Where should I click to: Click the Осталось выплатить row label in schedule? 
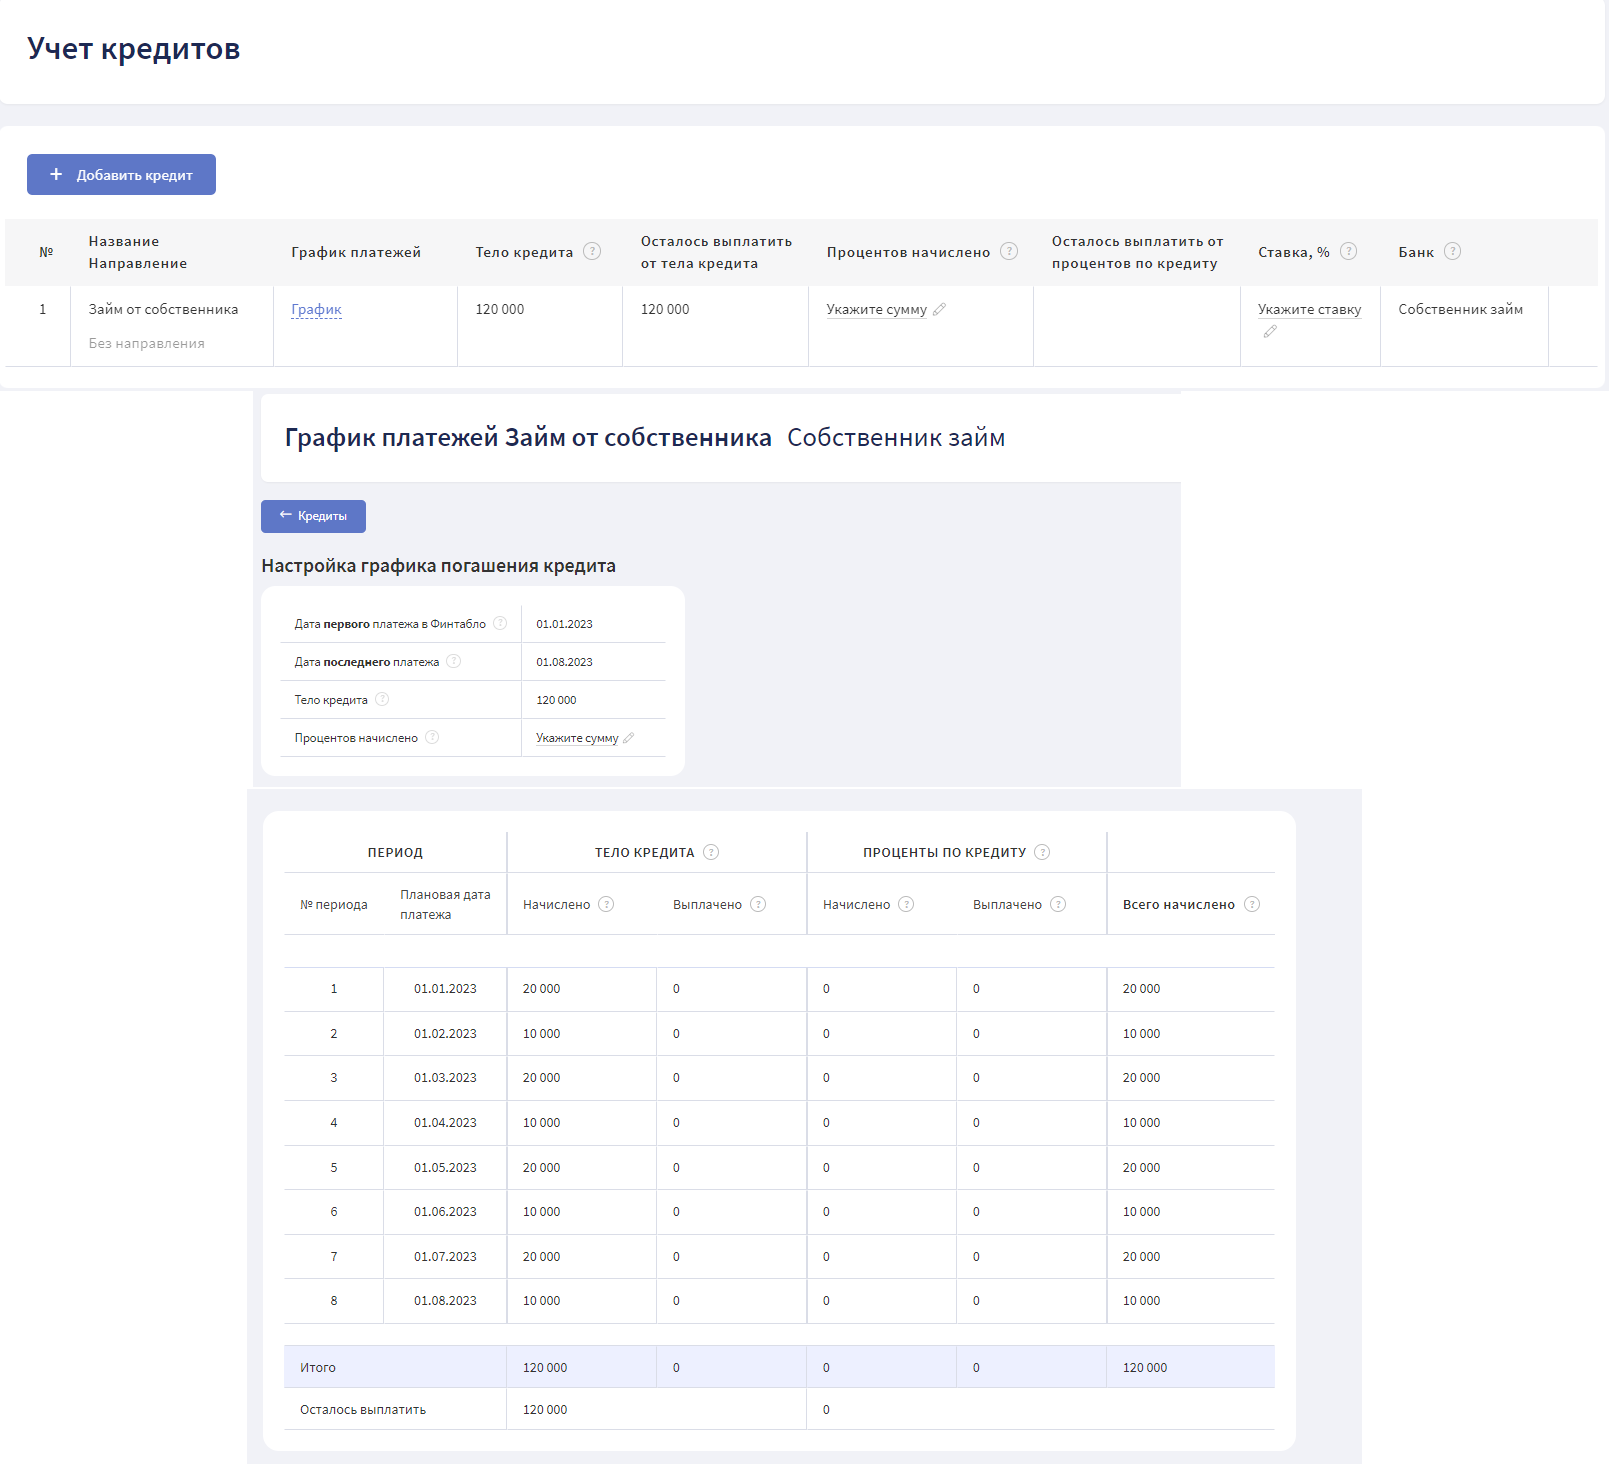point(363,1410)
